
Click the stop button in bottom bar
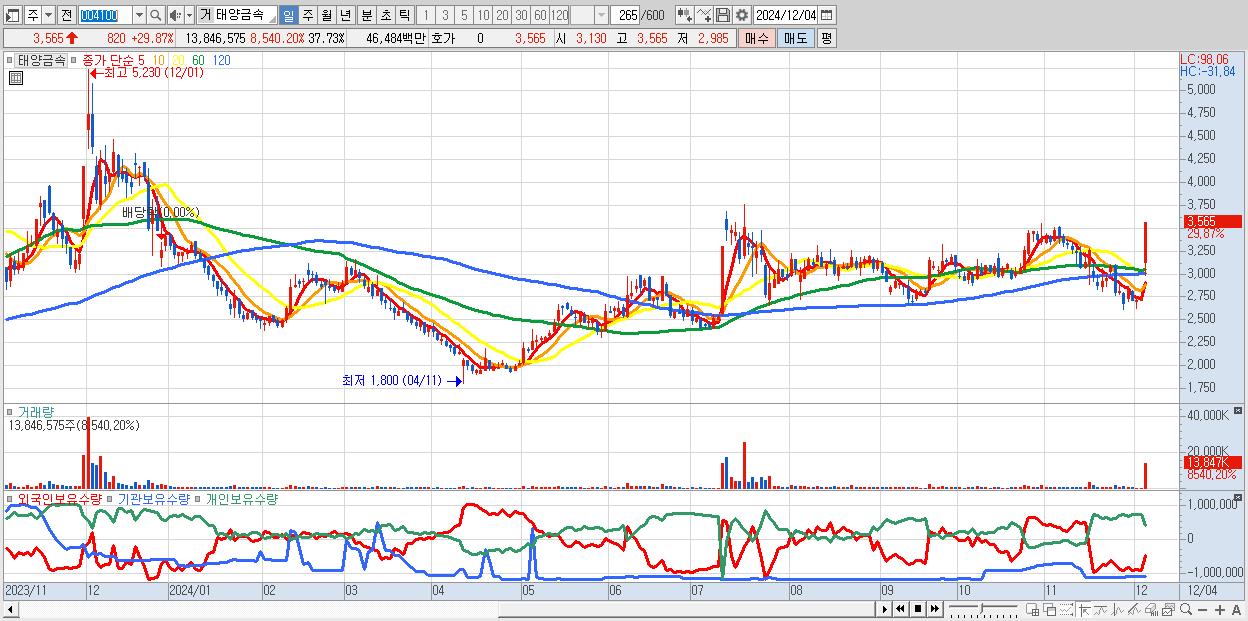[x=918, y=609]
